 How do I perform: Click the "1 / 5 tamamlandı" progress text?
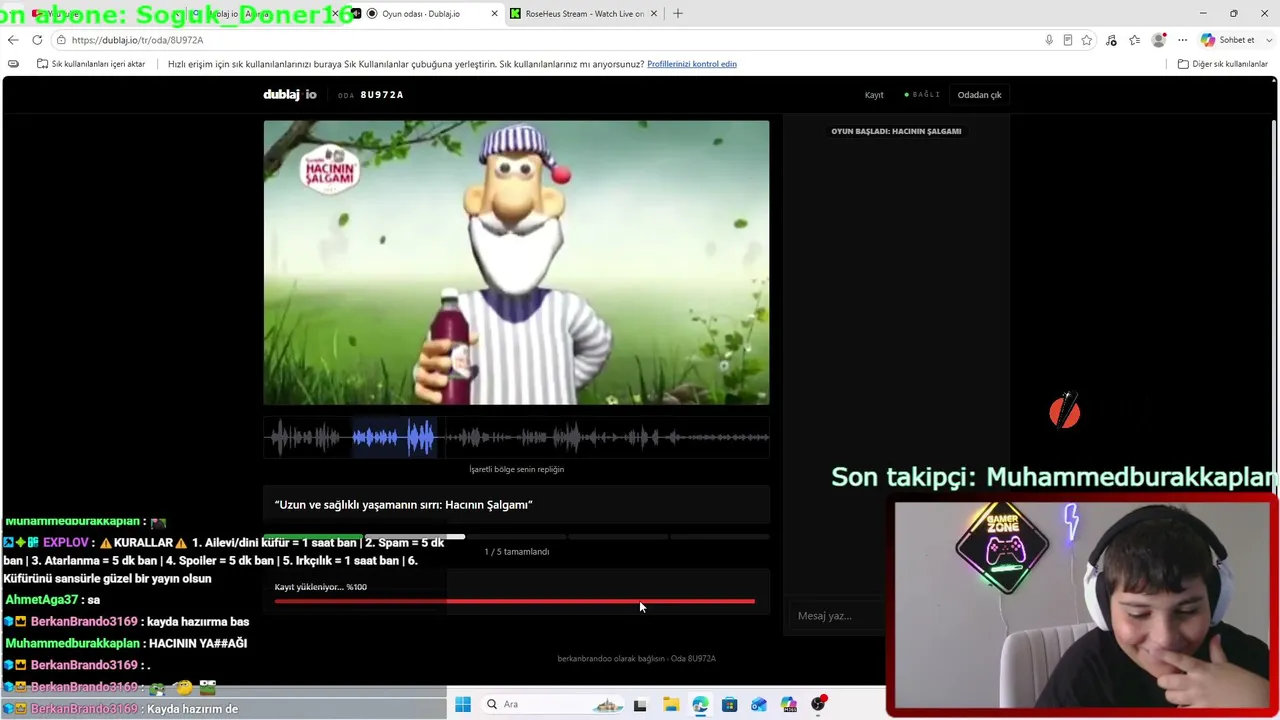(516, 552)
